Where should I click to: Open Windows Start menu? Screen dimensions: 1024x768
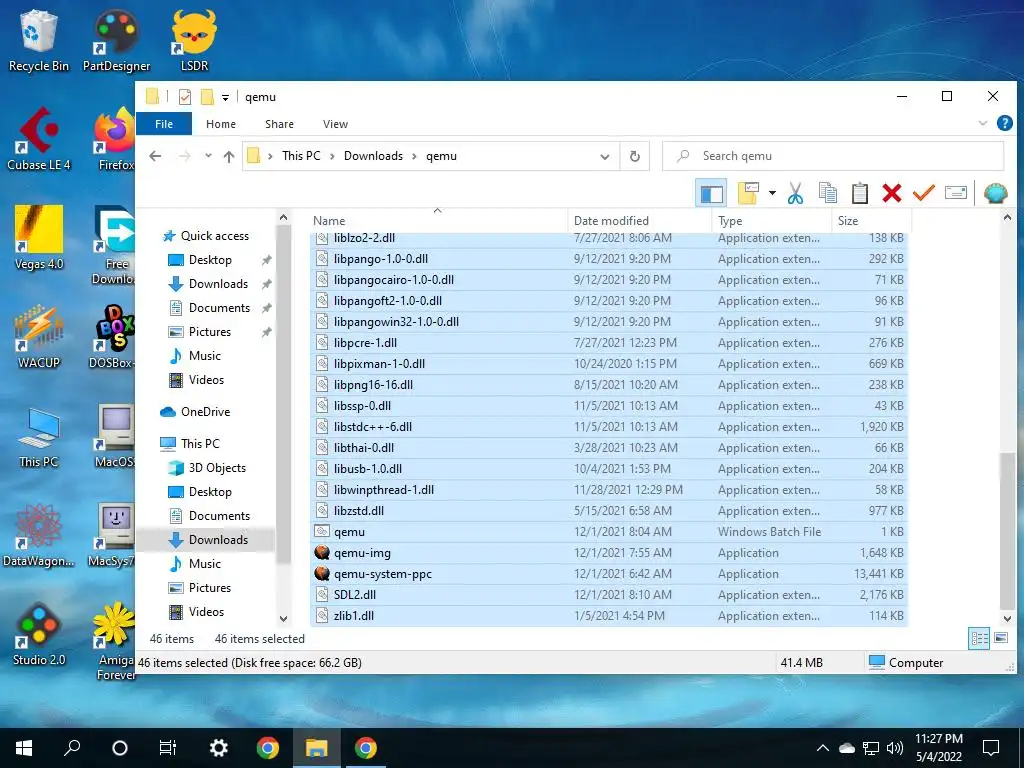click(24, 748)
